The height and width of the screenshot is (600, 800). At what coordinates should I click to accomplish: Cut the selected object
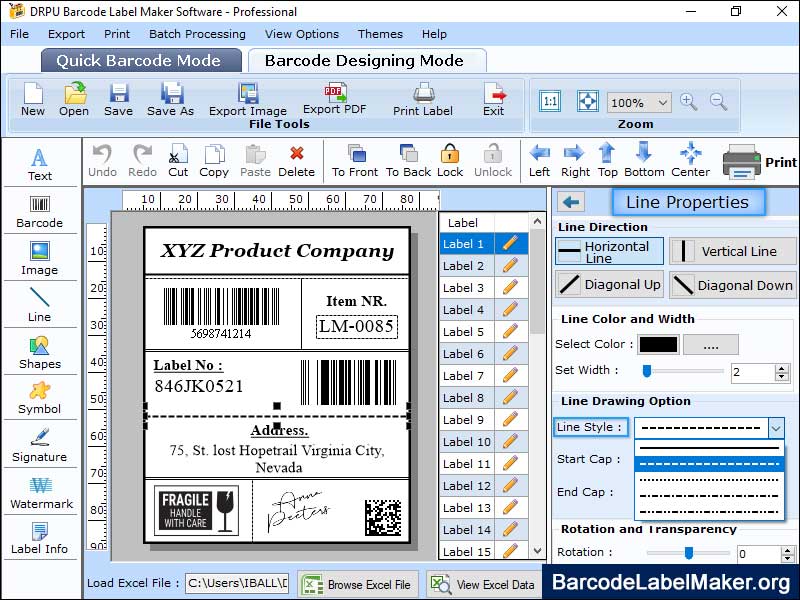point(178,161)
